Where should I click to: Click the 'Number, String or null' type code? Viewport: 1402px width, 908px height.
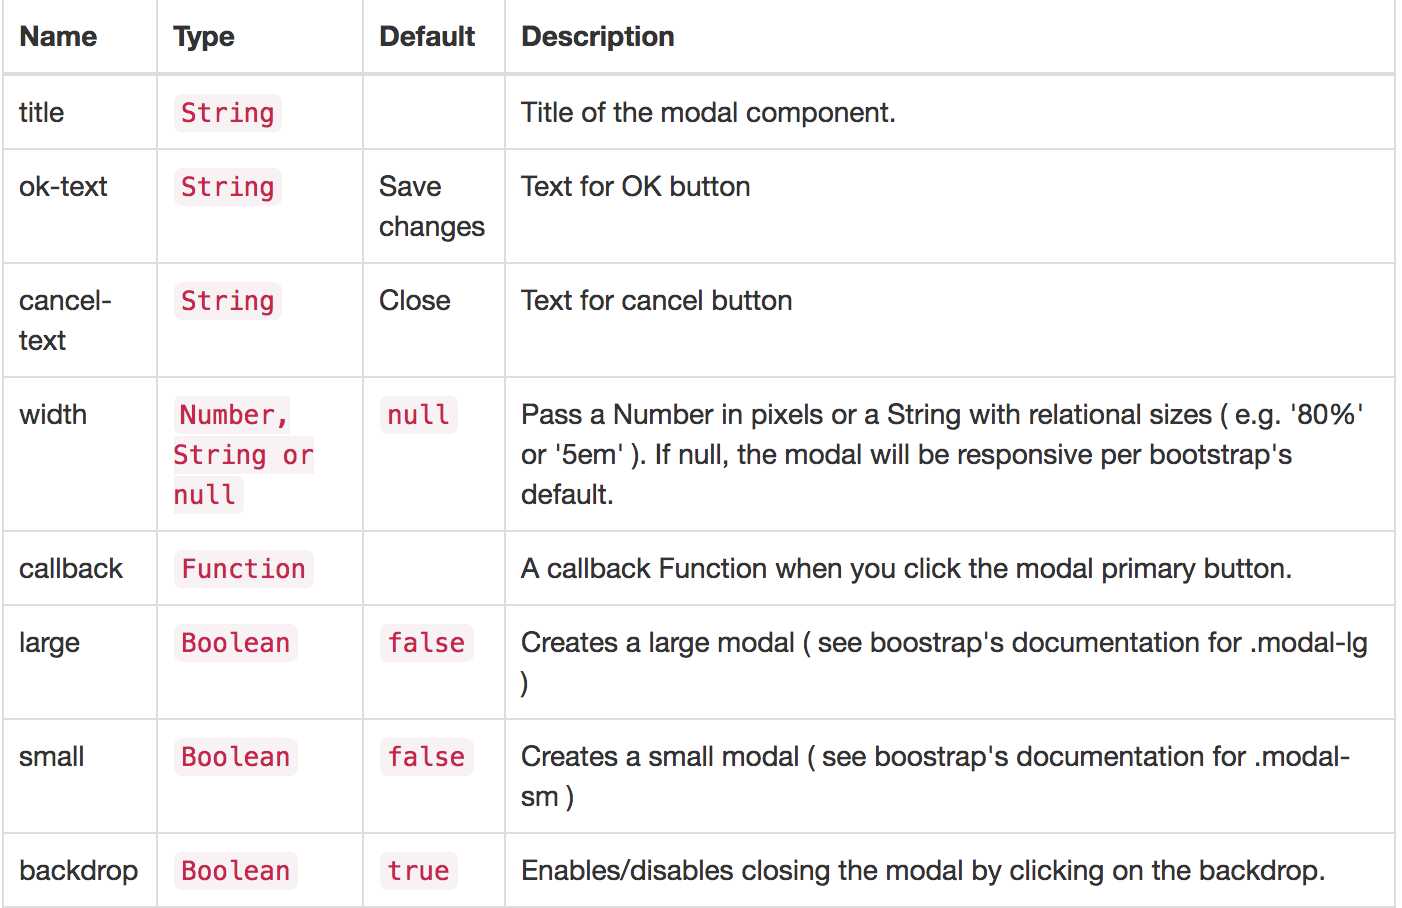[x=243, y=455]
